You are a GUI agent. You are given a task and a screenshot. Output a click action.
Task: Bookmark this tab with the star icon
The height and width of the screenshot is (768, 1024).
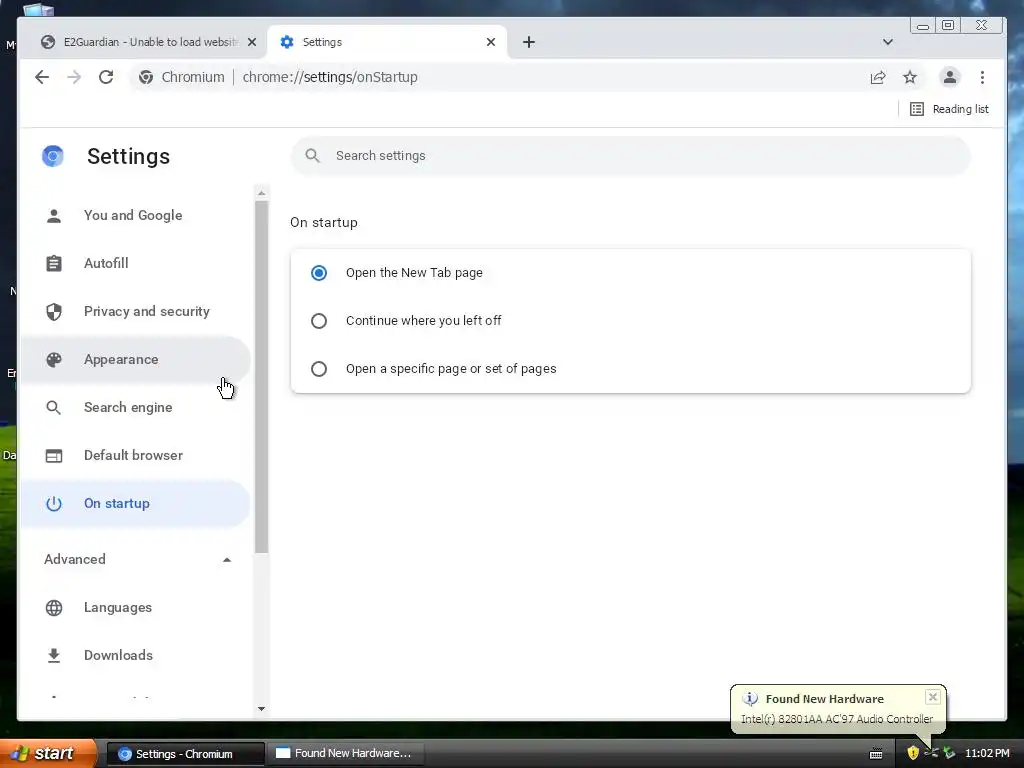(910, 77)
